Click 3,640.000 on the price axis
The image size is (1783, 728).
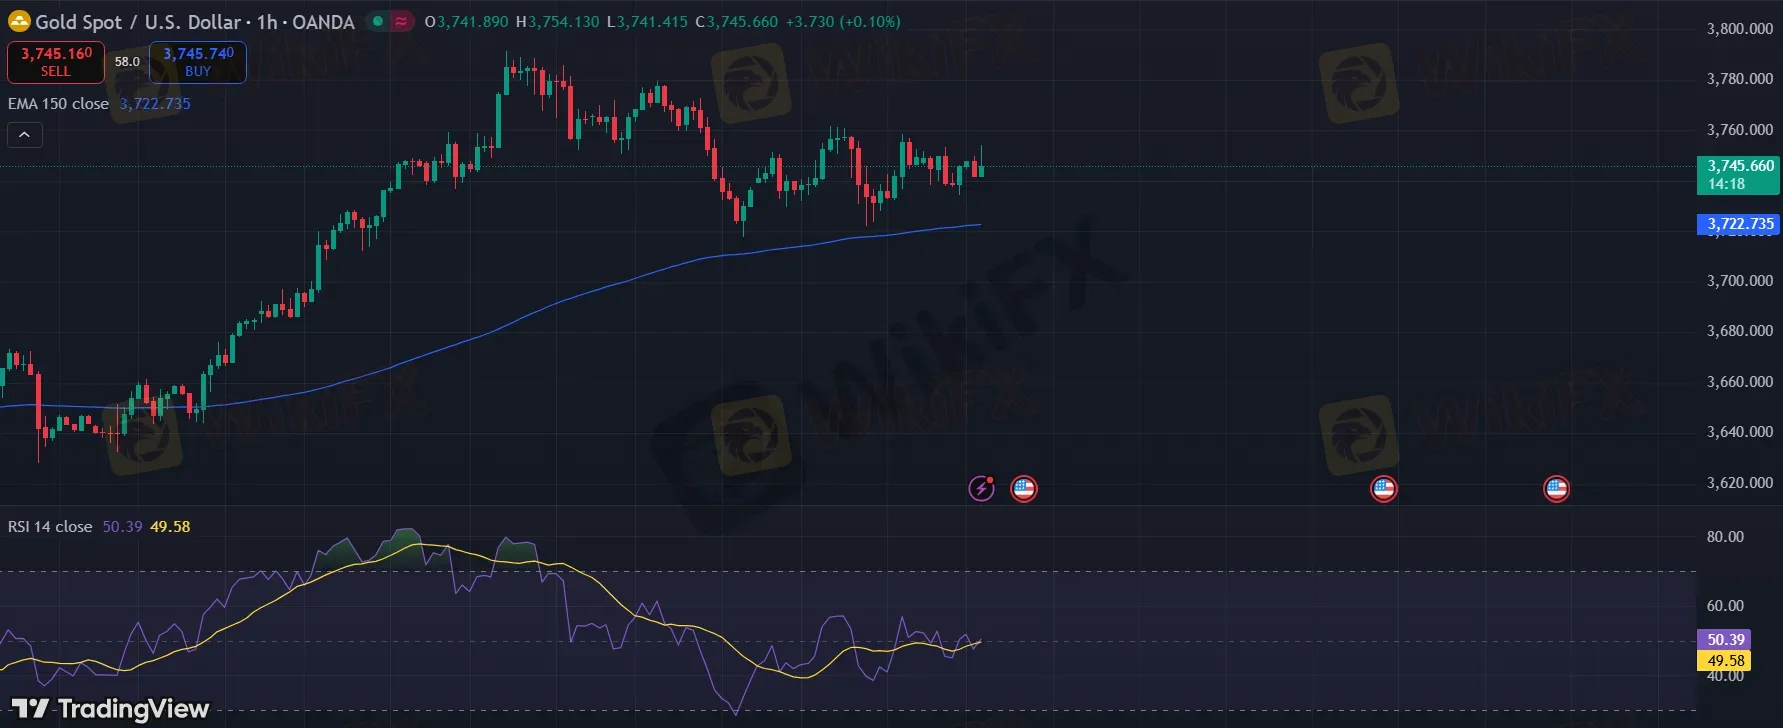tap(1740, 432)
